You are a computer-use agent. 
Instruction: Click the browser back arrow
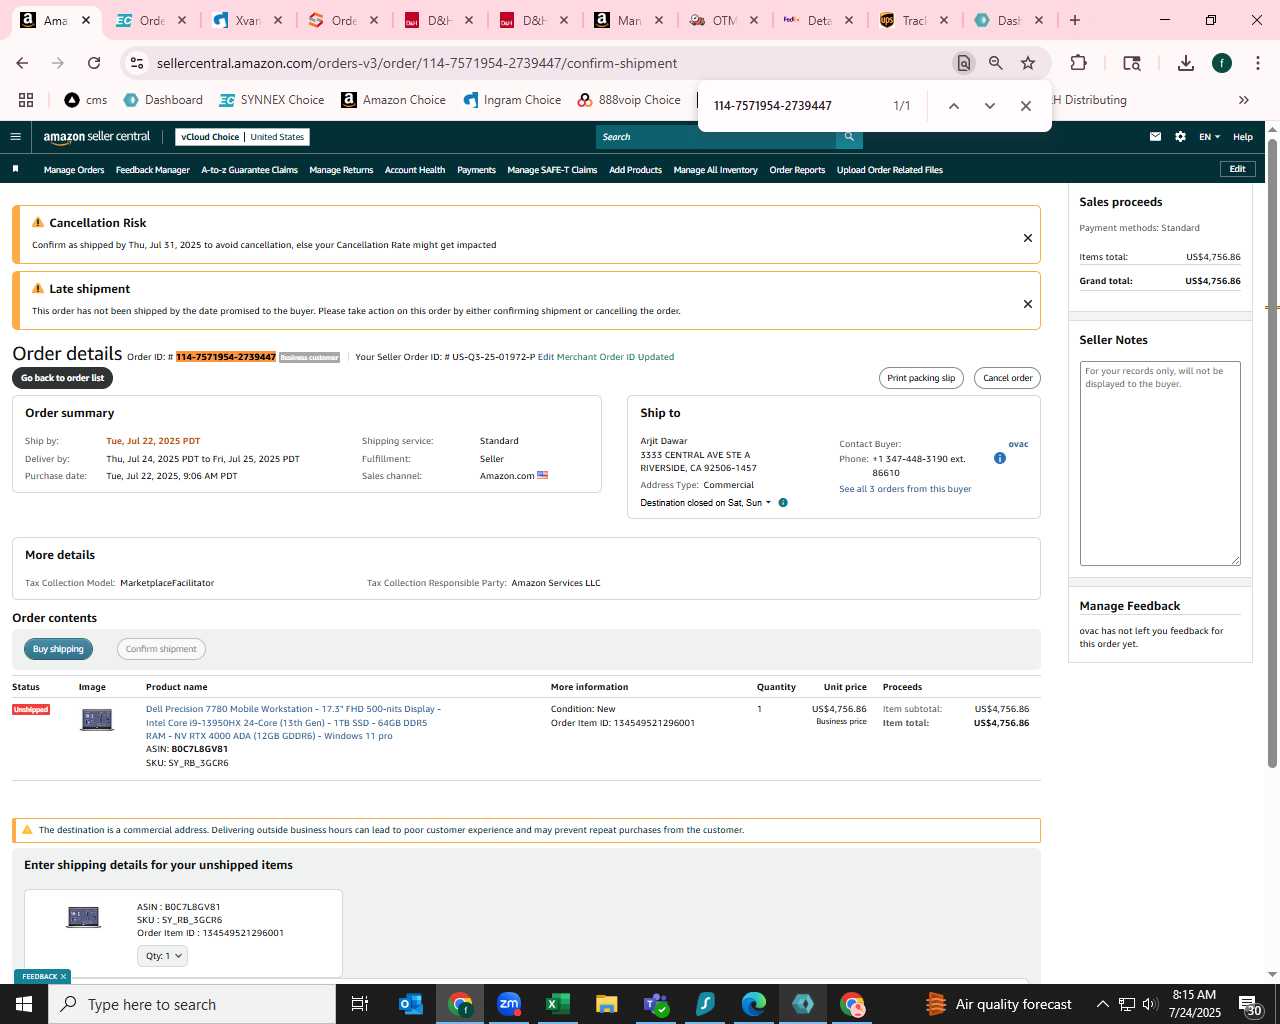click(x=22, y=63)
